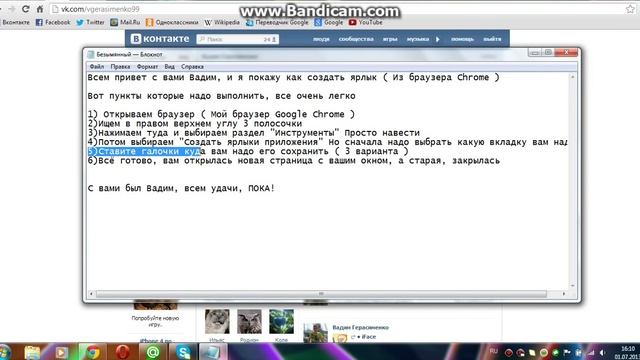640x360 pixels.
Task: Open the Wikipedia bookmark
Action: (222, 22)
